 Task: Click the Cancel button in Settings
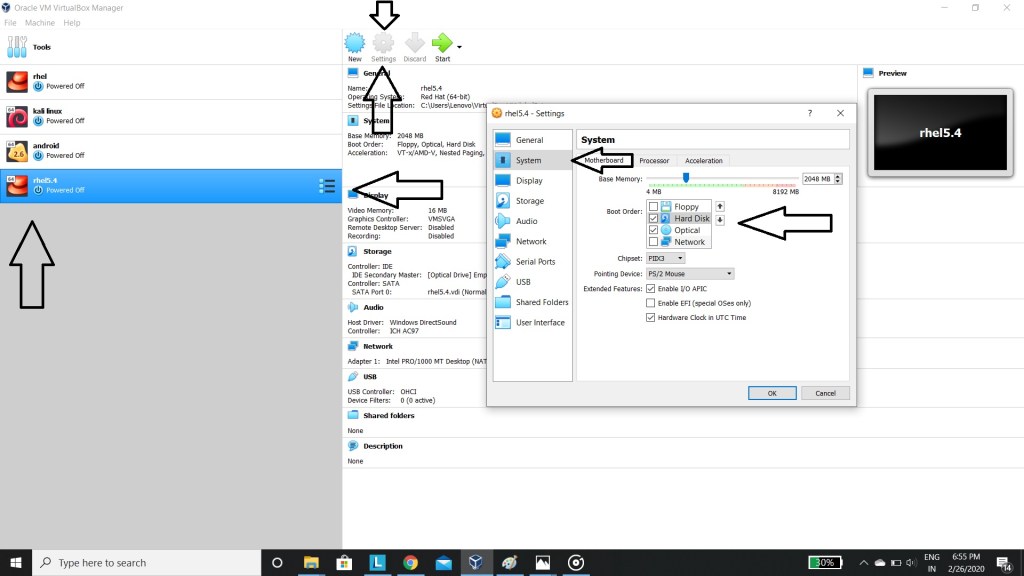[825, 393]
